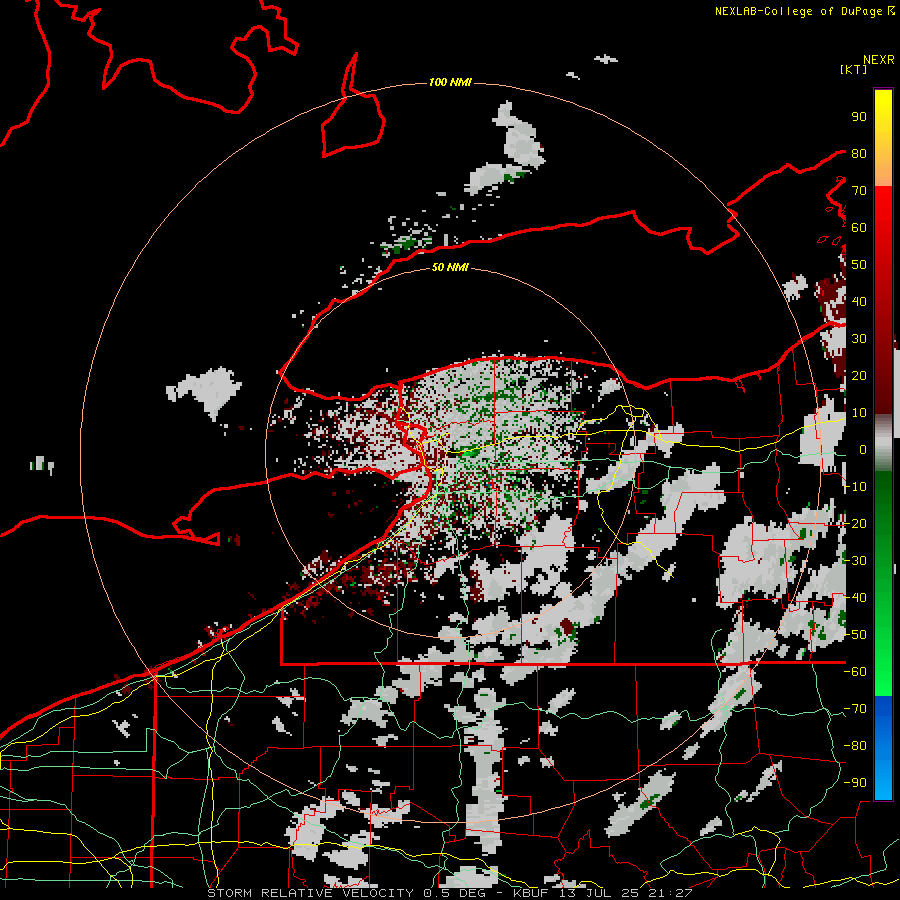Select the NEXR label above the color scale

coord(879,59)
